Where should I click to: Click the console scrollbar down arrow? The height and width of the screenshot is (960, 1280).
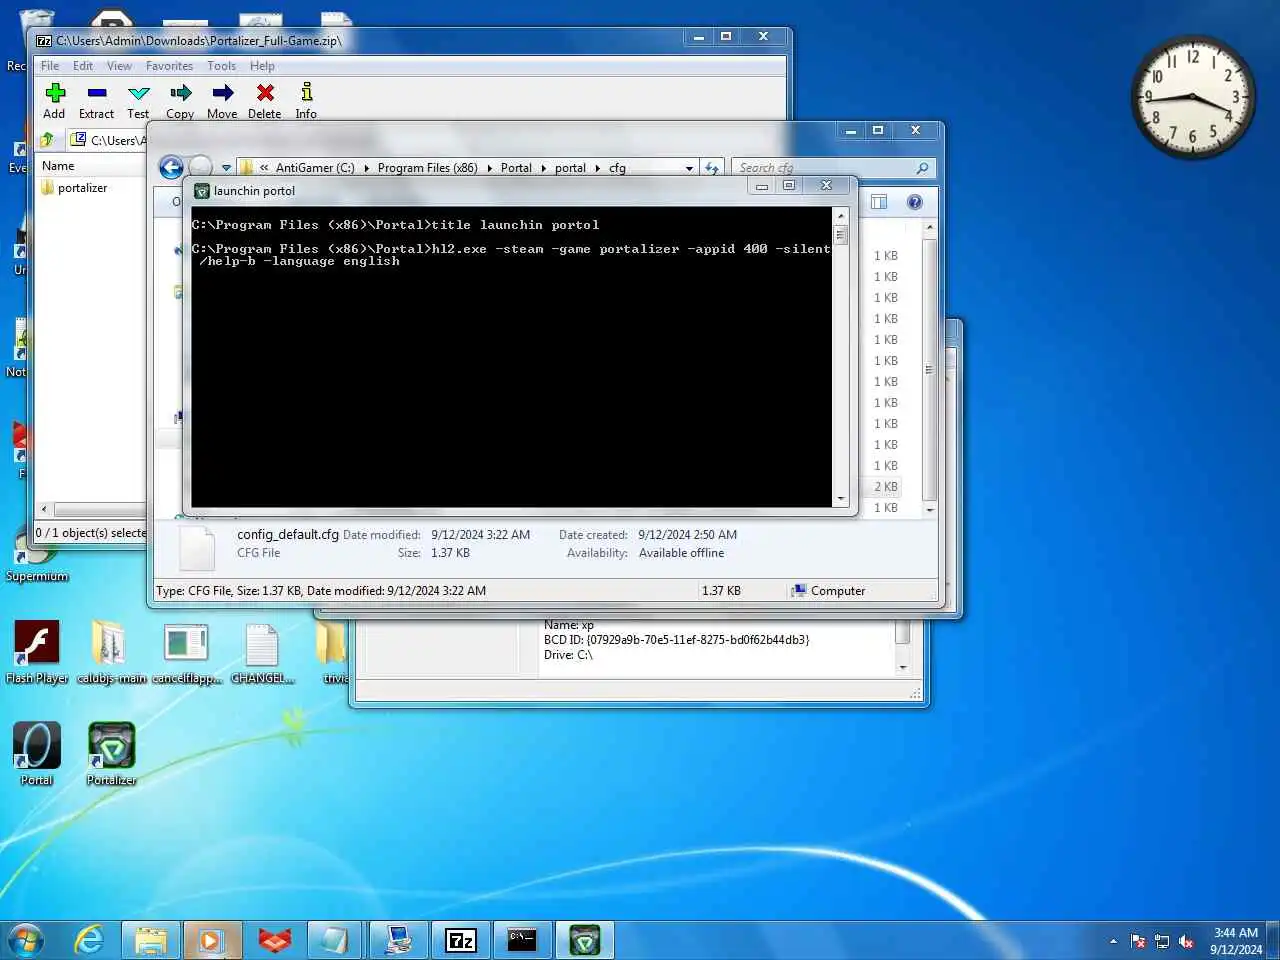pyautogui.click(x=841, y=498)
